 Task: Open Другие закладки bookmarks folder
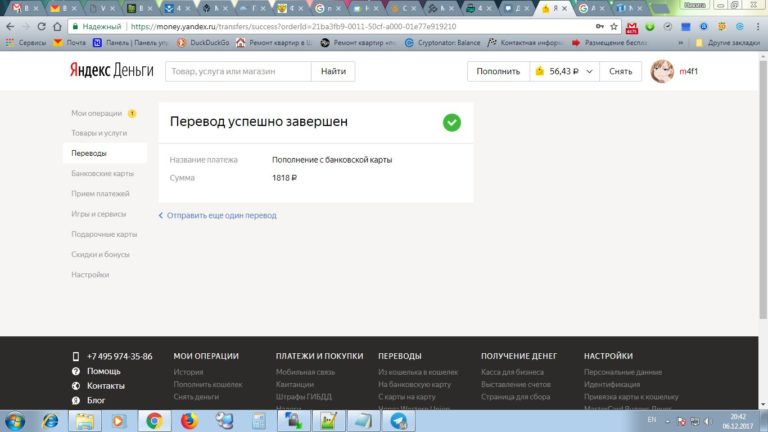[728, 43]
